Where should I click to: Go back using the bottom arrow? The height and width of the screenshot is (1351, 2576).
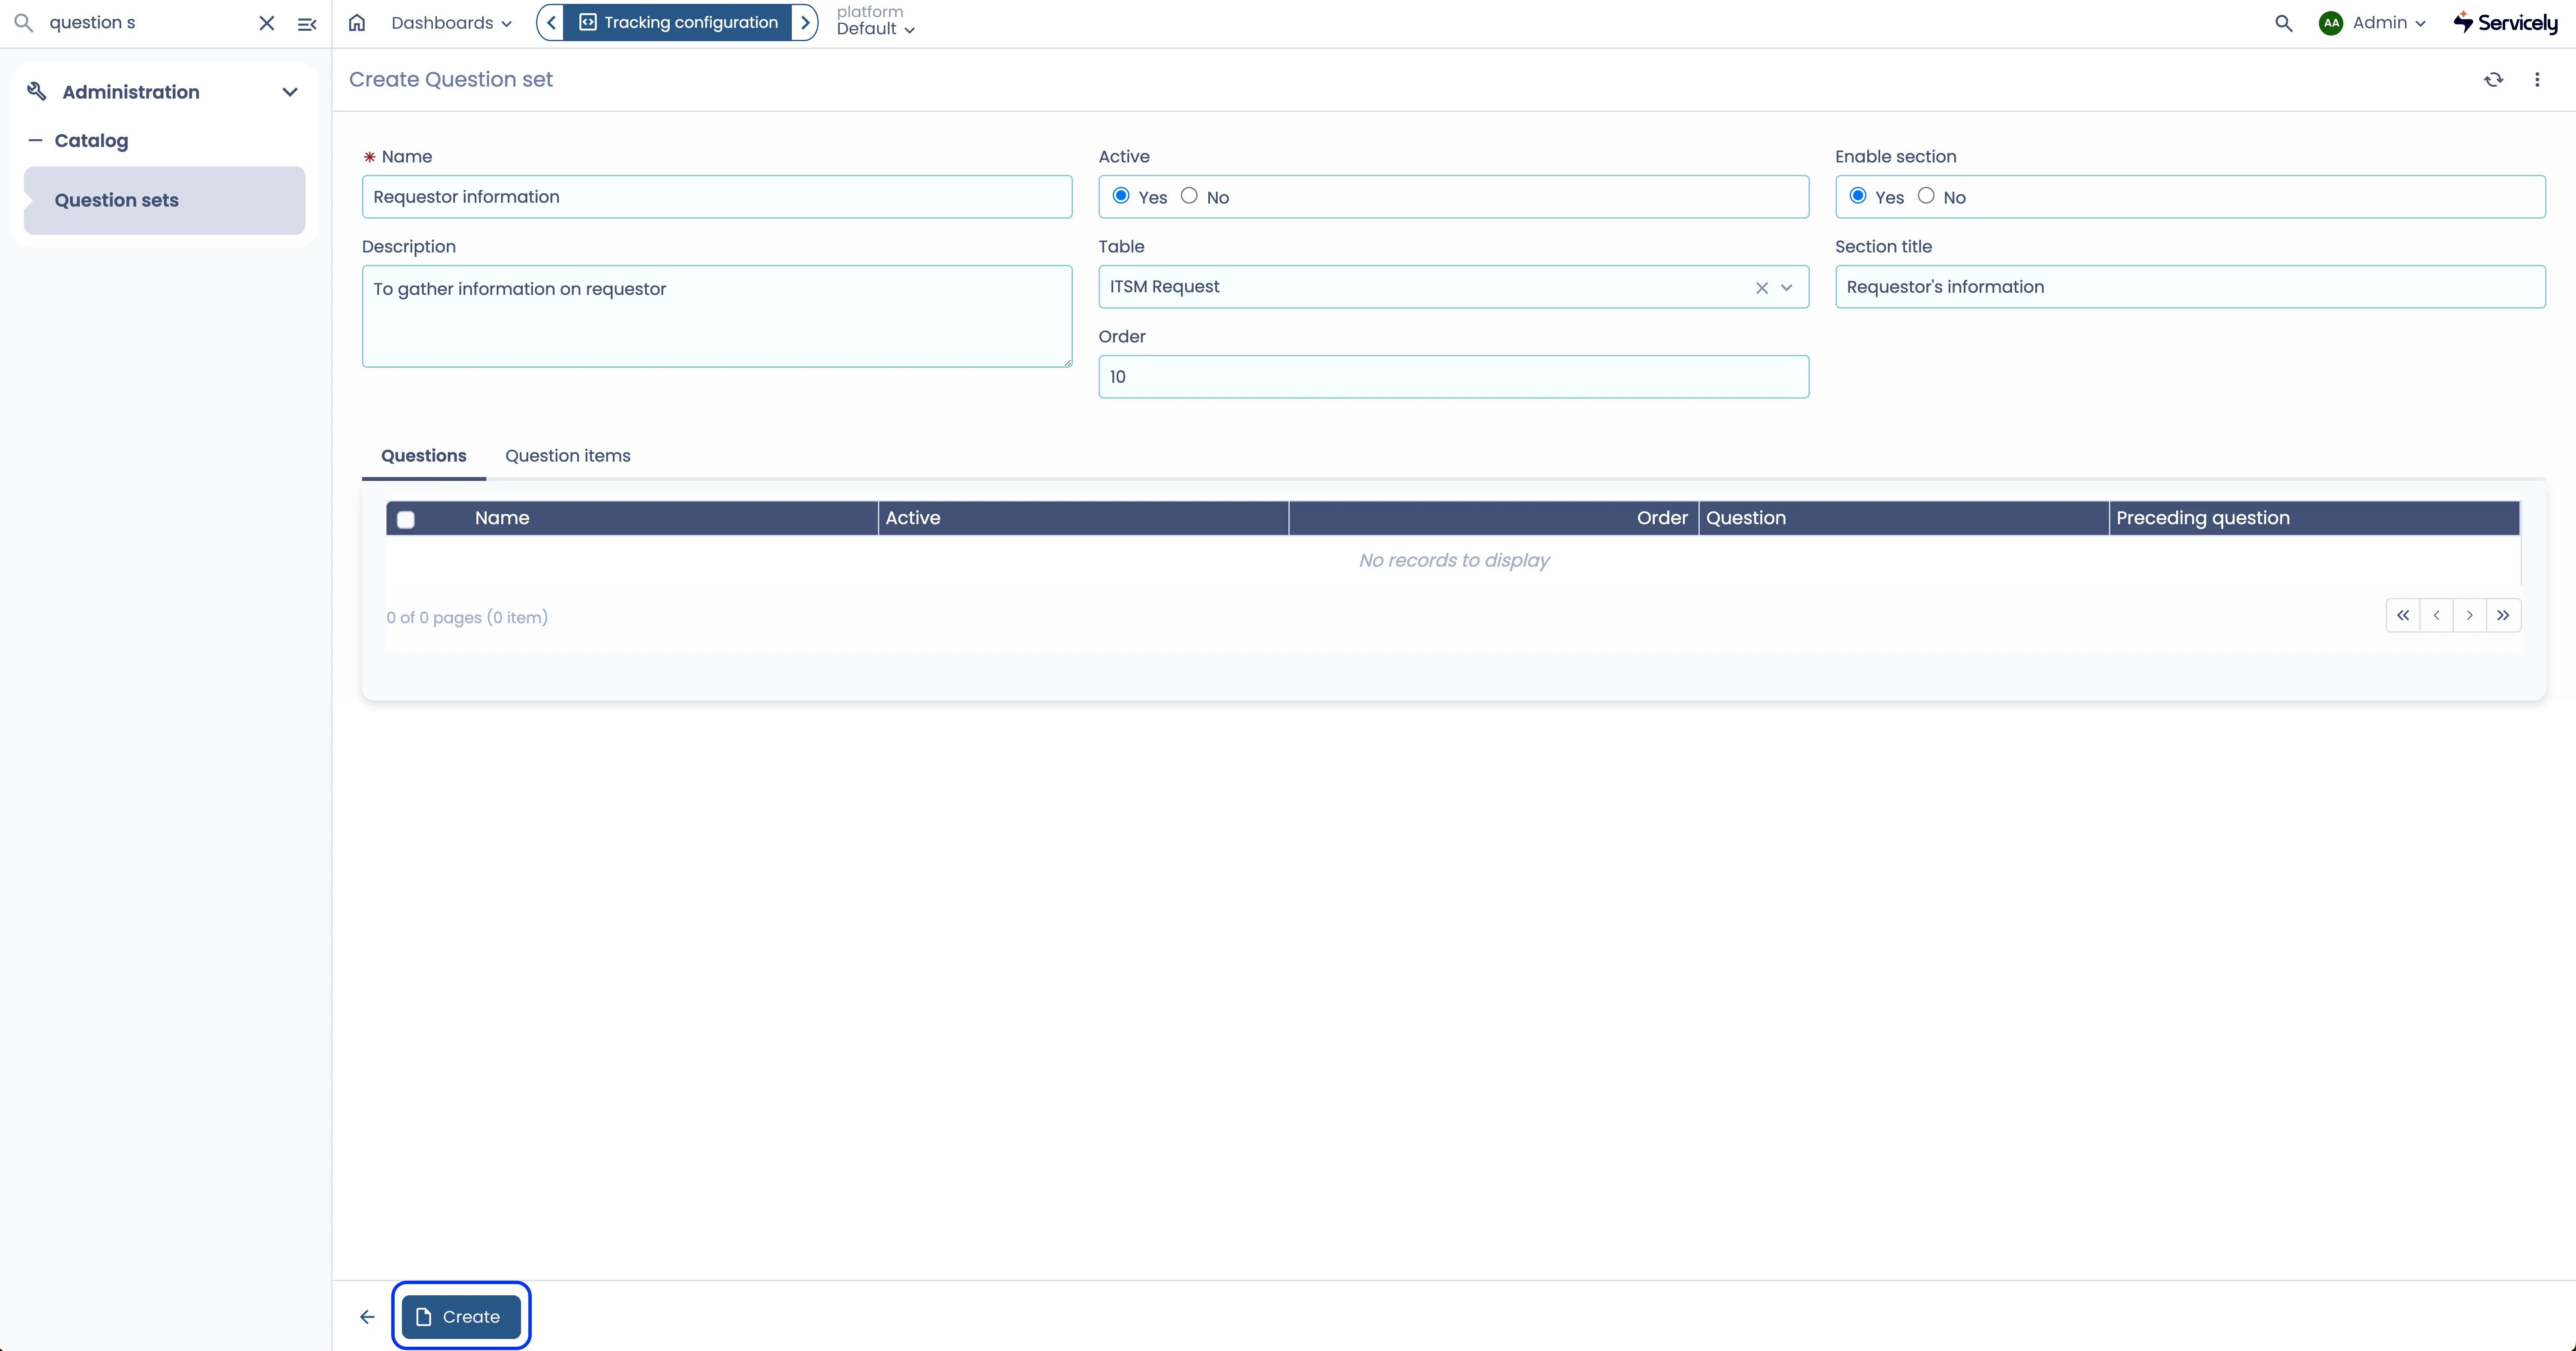pos(367,1317)
